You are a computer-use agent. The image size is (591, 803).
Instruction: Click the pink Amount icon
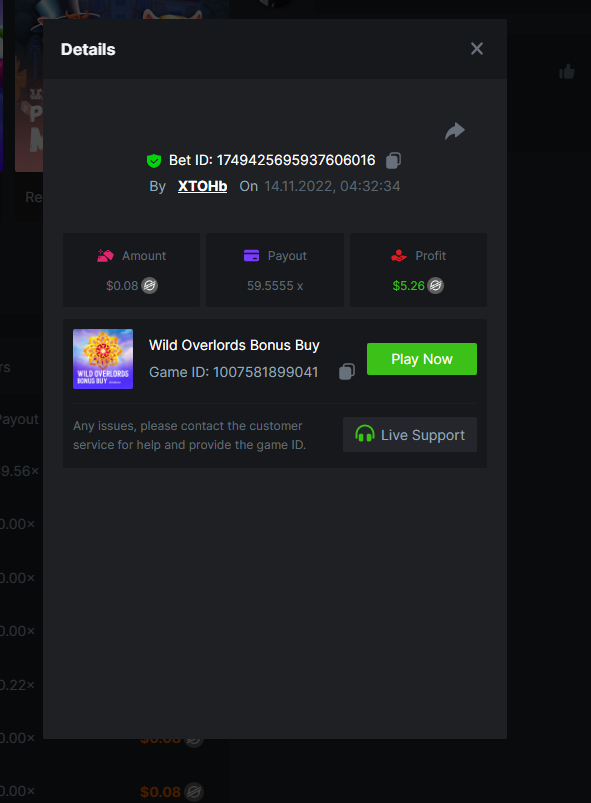(x=105, y=256)
